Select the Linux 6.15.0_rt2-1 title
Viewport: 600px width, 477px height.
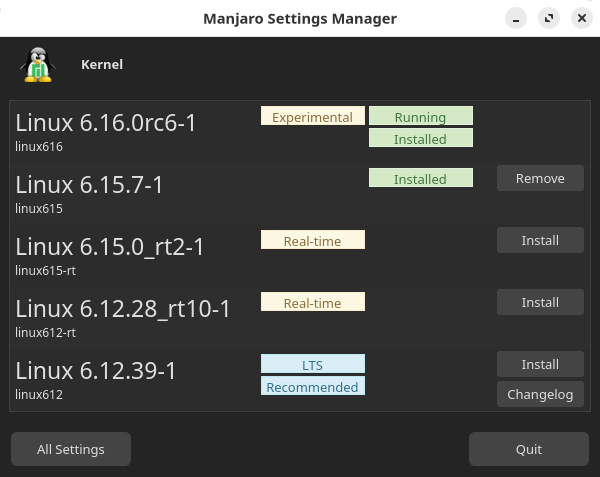pyautogui.click(x=109, y=247)
